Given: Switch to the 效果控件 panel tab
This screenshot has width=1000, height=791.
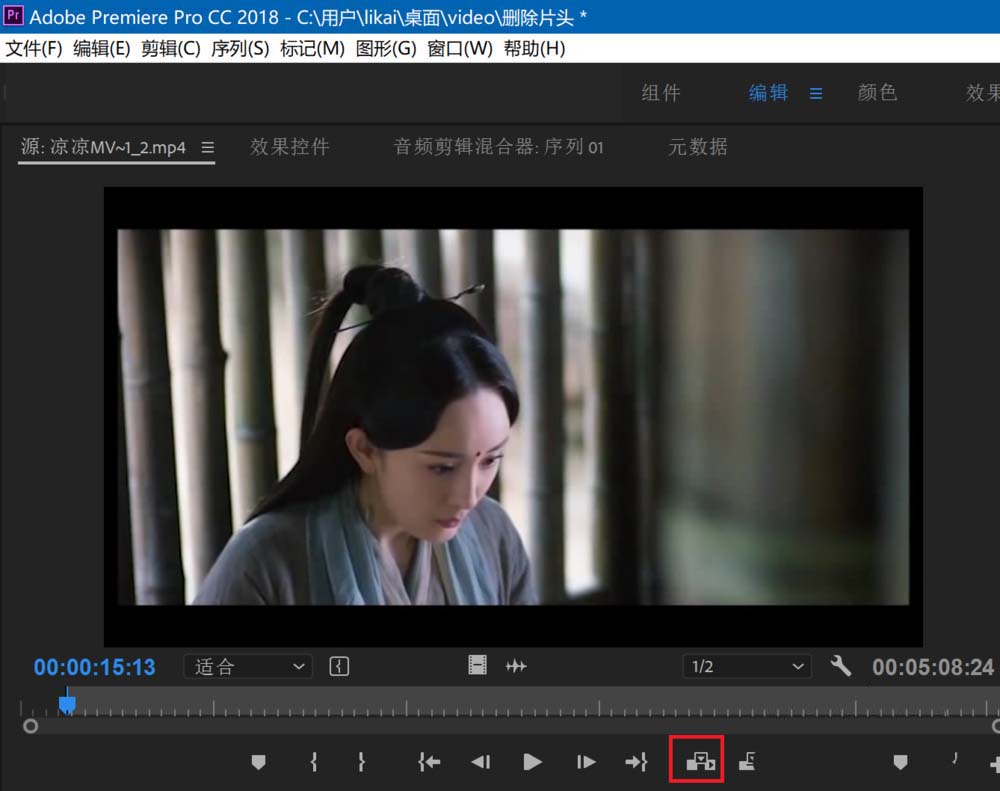Looking at the screenshot, I should (x=290, y=147).
